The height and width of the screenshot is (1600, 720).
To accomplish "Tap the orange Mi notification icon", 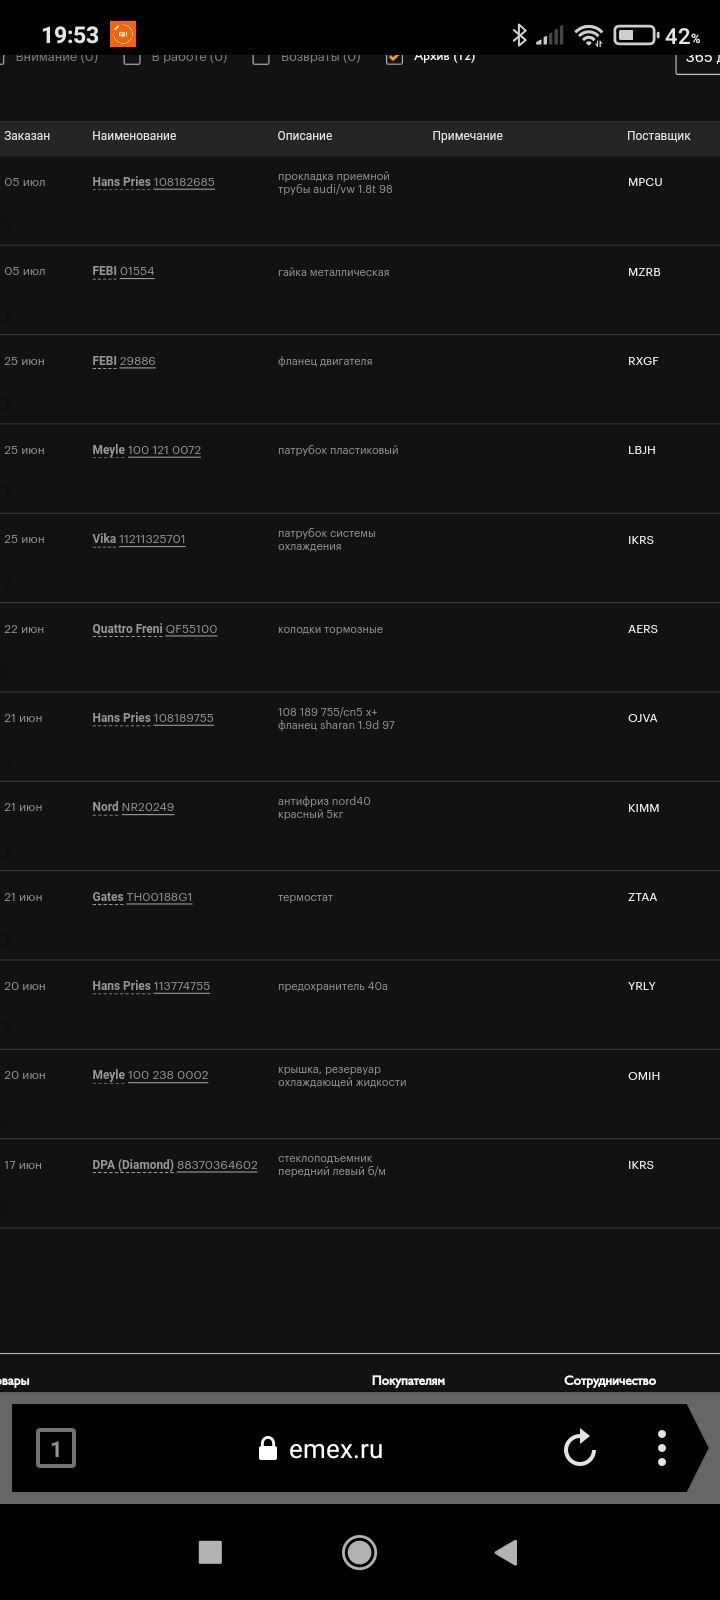I will 122,34.
